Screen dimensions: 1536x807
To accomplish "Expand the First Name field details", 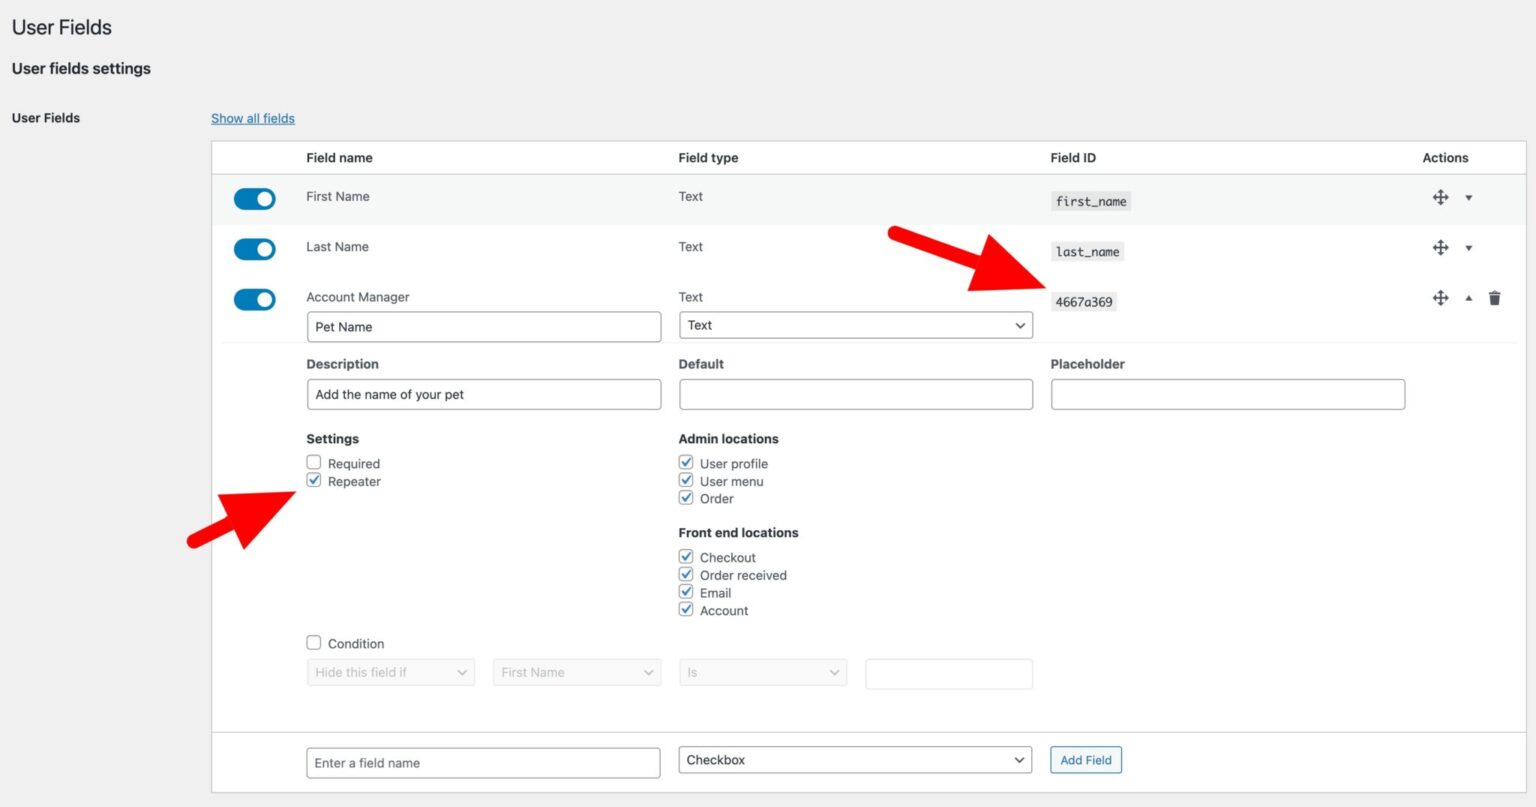I will coord(1469,197).
